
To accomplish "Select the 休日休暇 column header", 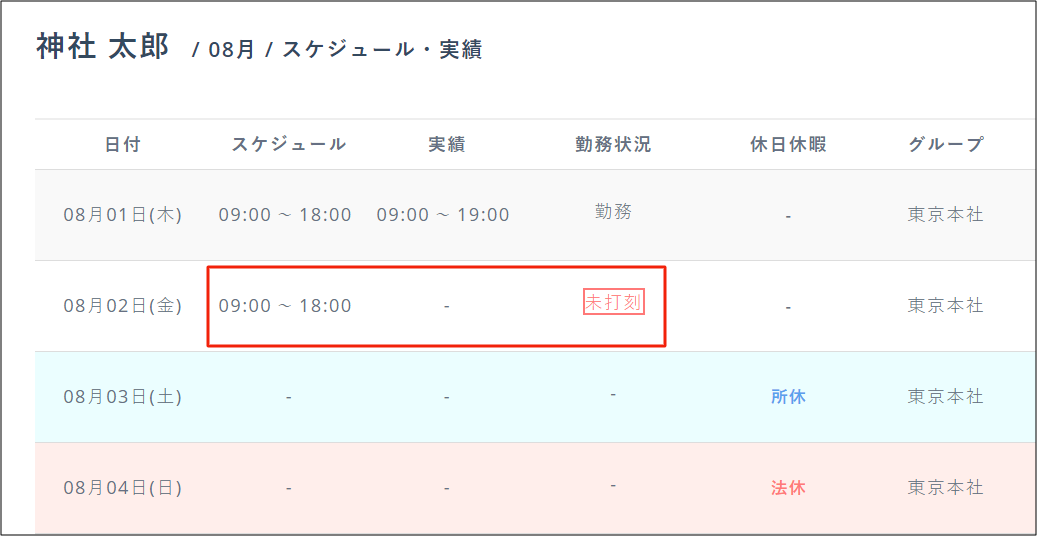I will [x=788, y=144].
